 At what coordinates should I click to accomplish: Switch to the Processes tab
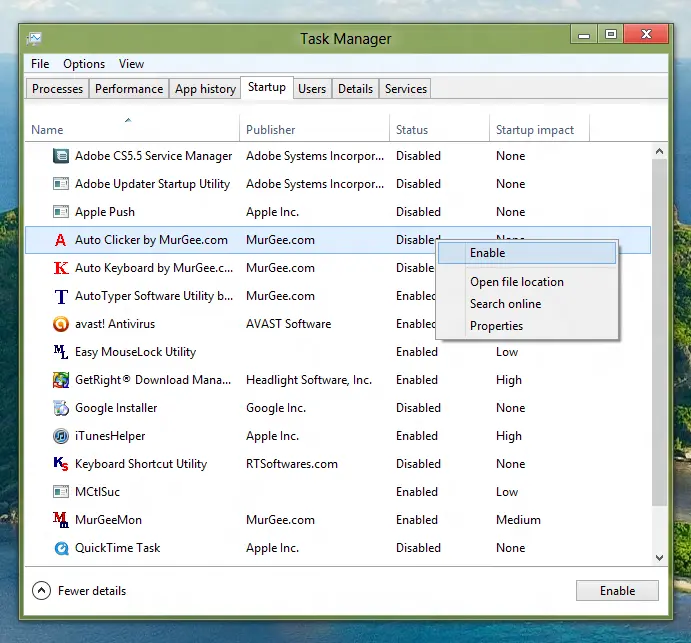click(57, 89)
